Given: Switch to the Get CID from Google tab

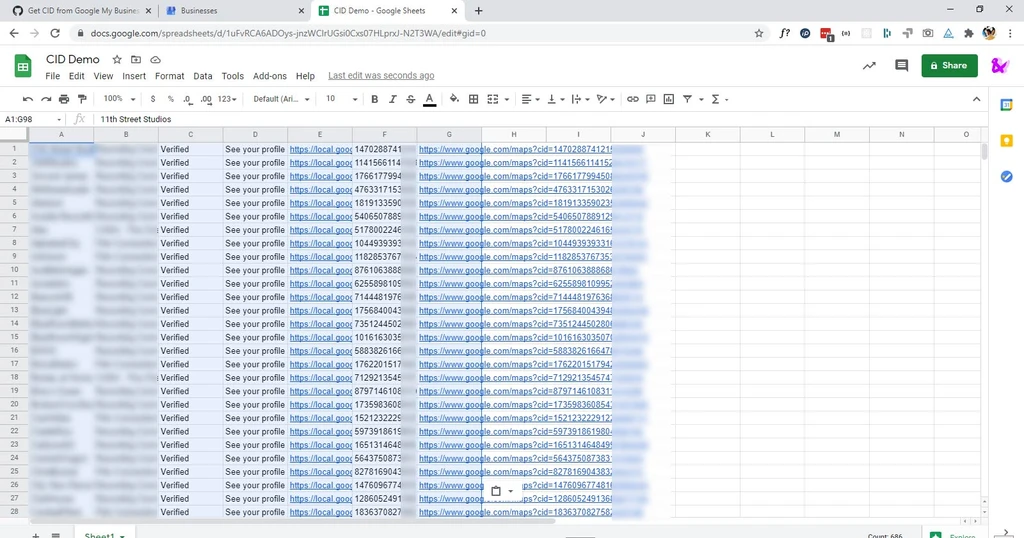Looking at the screenshot, I should (82, 10).
